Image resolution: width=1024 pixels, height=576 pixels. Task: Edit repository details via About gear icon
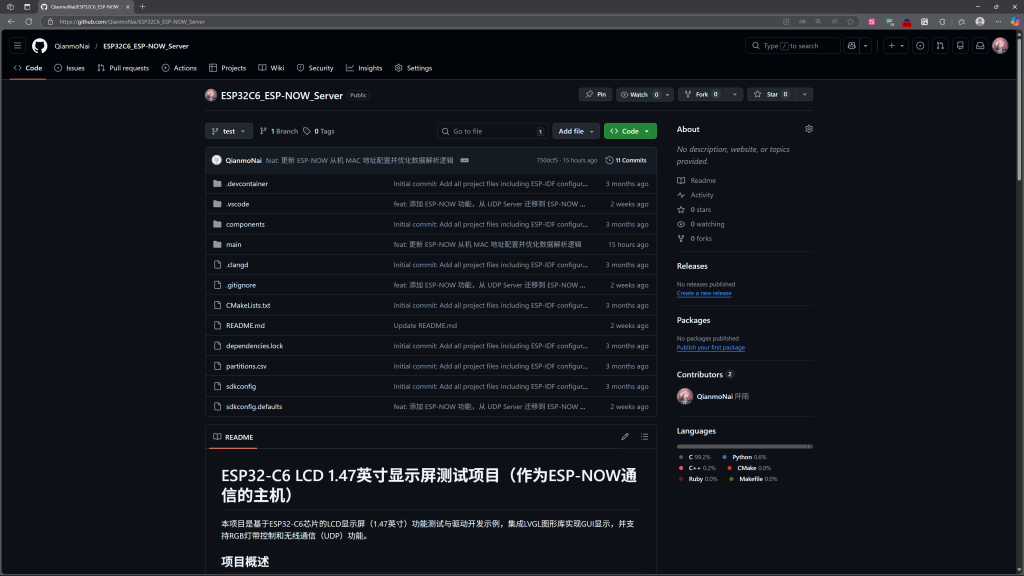[x=808, y=129]
